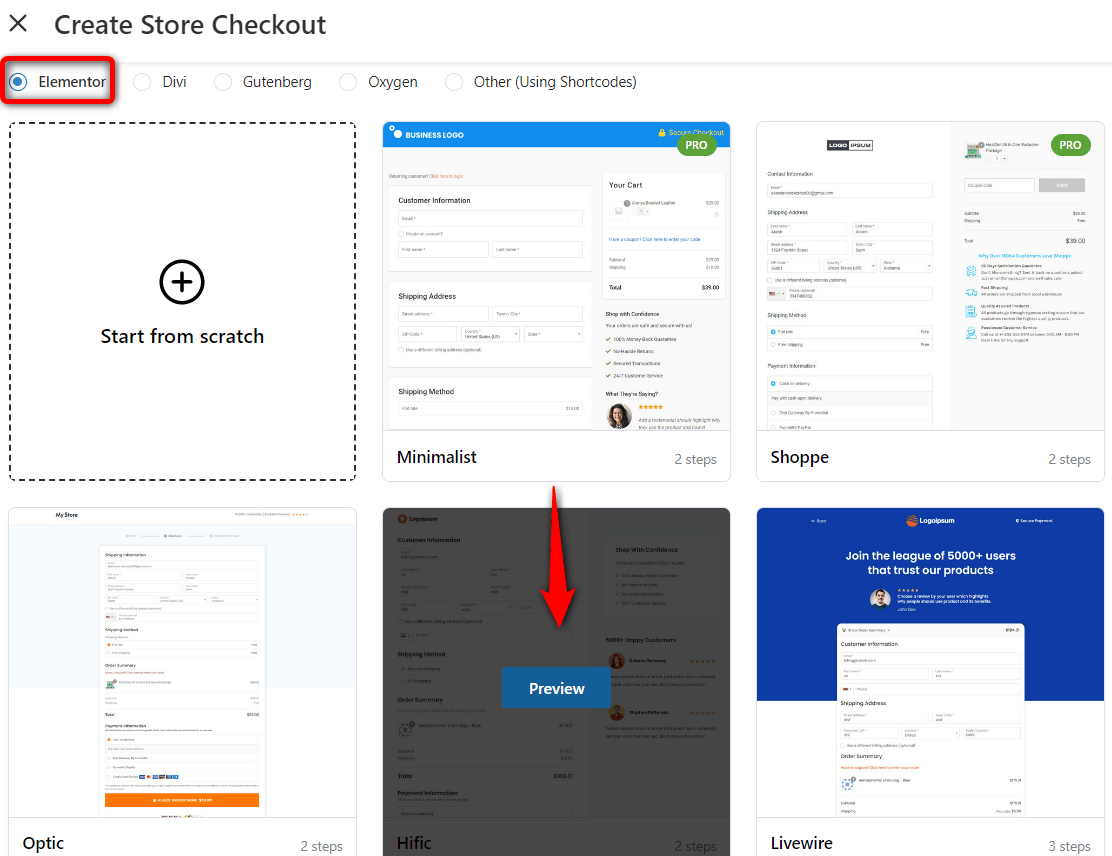Select Other (Using Shortcodes) option
This screenshot has width=1112, height=856.
454,82
